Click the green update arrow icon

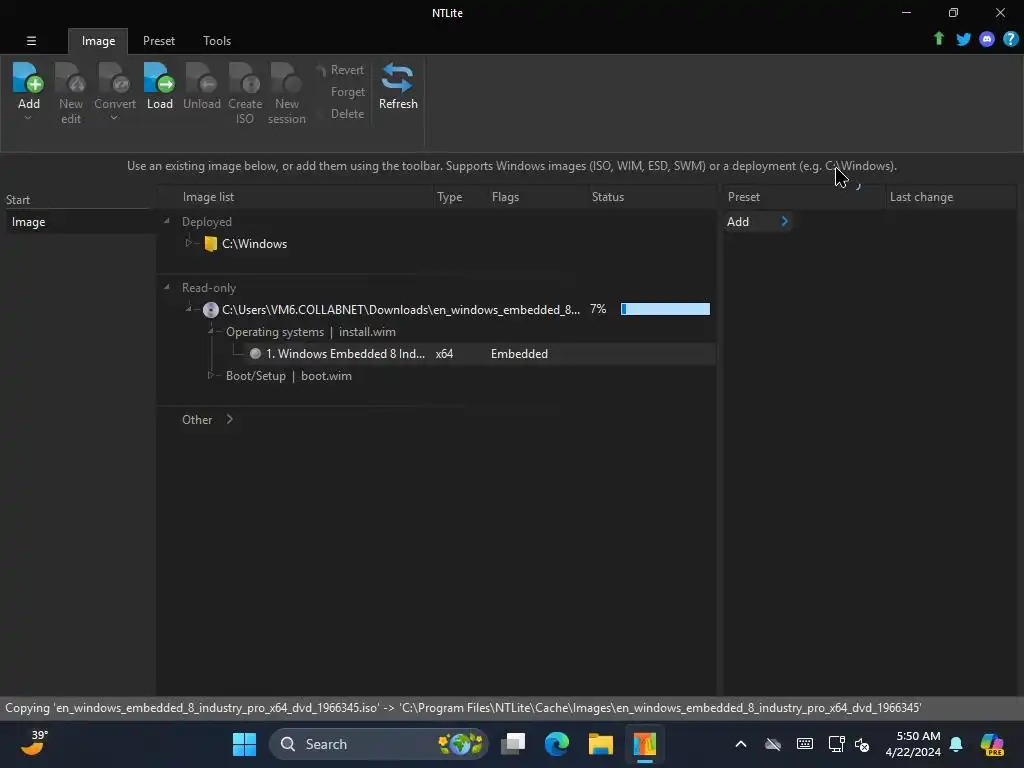click(938, 39)
